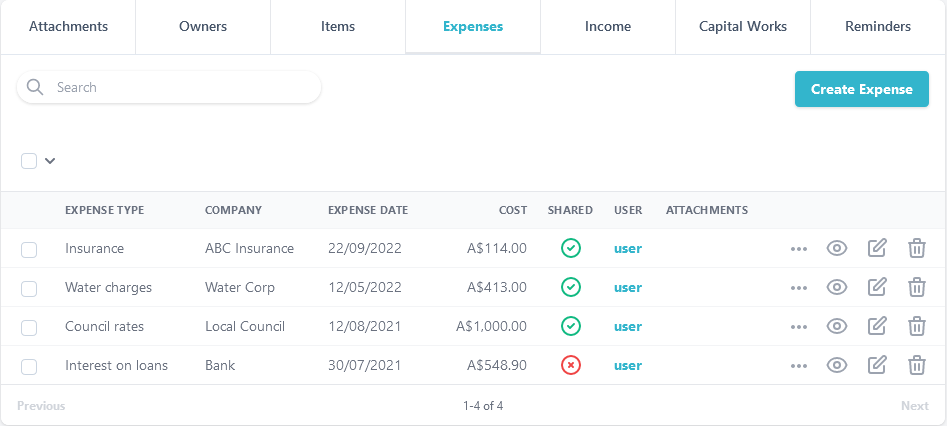
Task: Click the Create Expense button
Action: click(x=861, y=89)
